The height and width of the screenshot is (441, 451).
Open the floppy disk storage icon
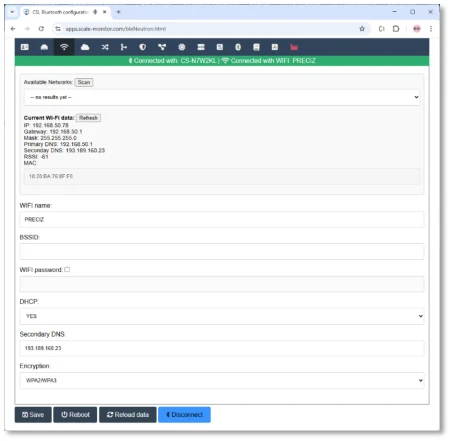[x=256, y=47]
